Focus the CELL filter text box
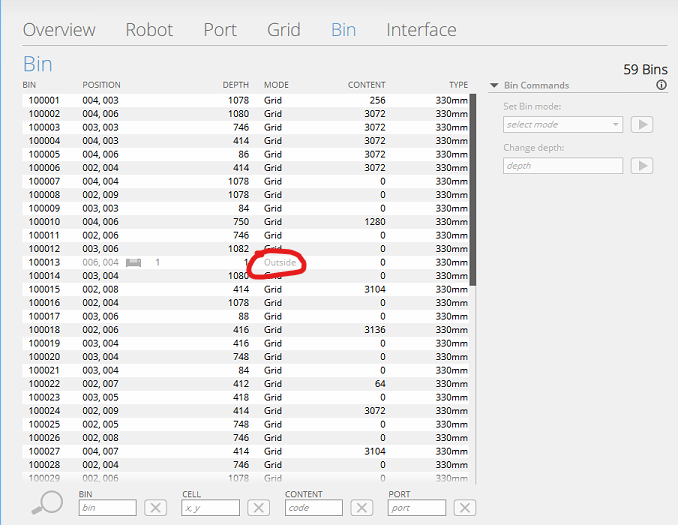Viewport: 678px width, 525px height. click(211, 508)
